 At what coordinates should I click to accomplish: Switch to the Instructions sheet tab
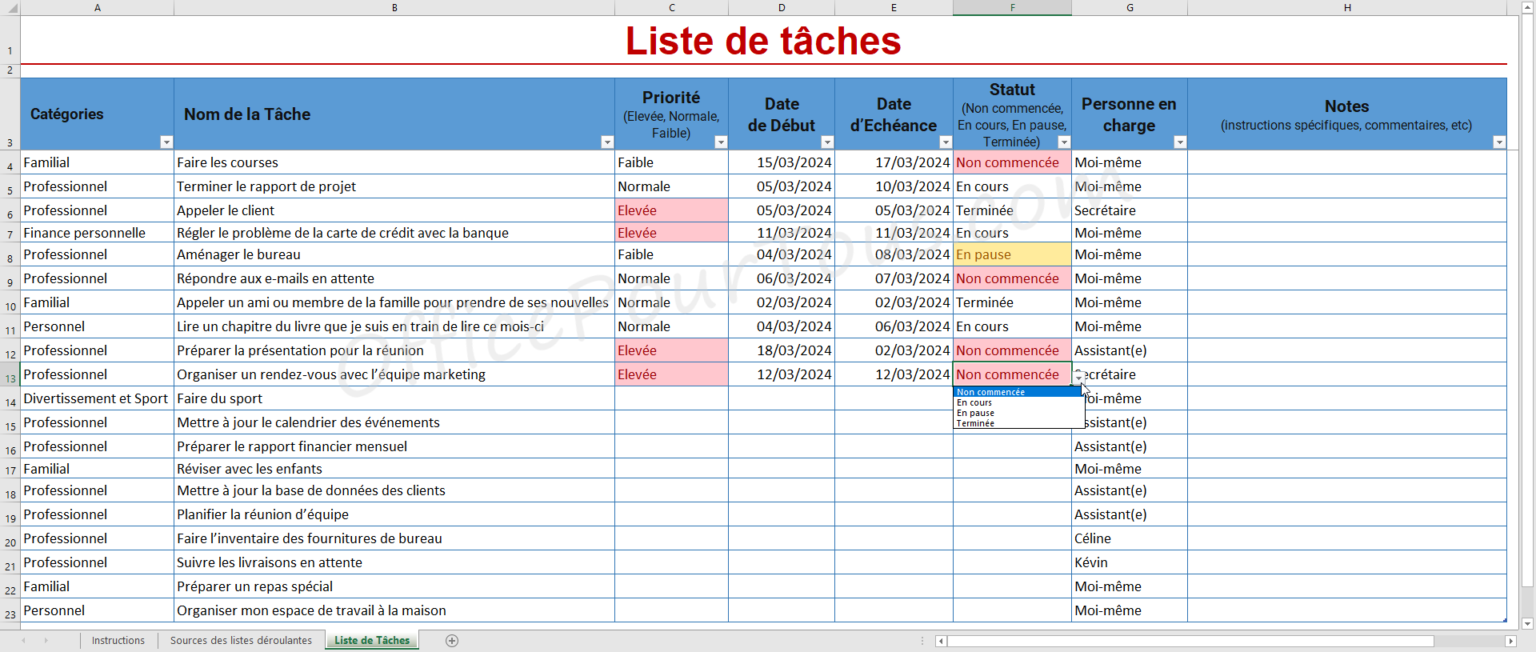point(118,640)
